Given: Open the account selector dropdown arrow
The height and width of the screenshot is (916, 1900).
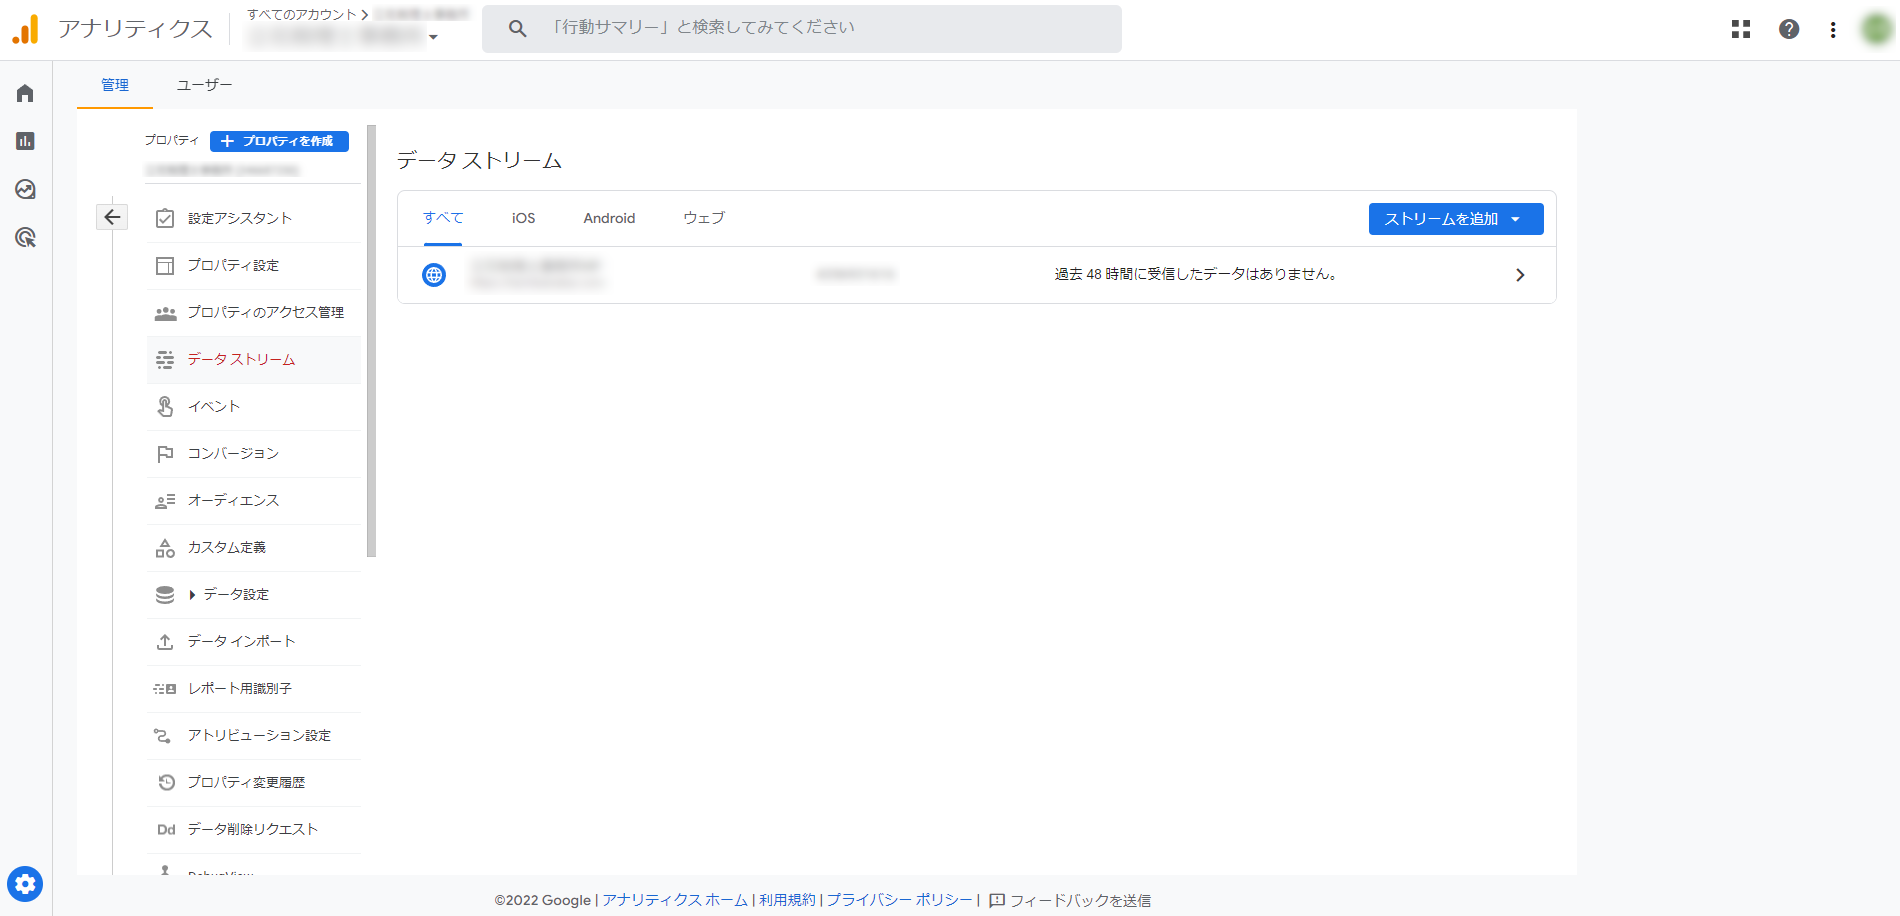Looking at the screenshot, I should [433, 37].
